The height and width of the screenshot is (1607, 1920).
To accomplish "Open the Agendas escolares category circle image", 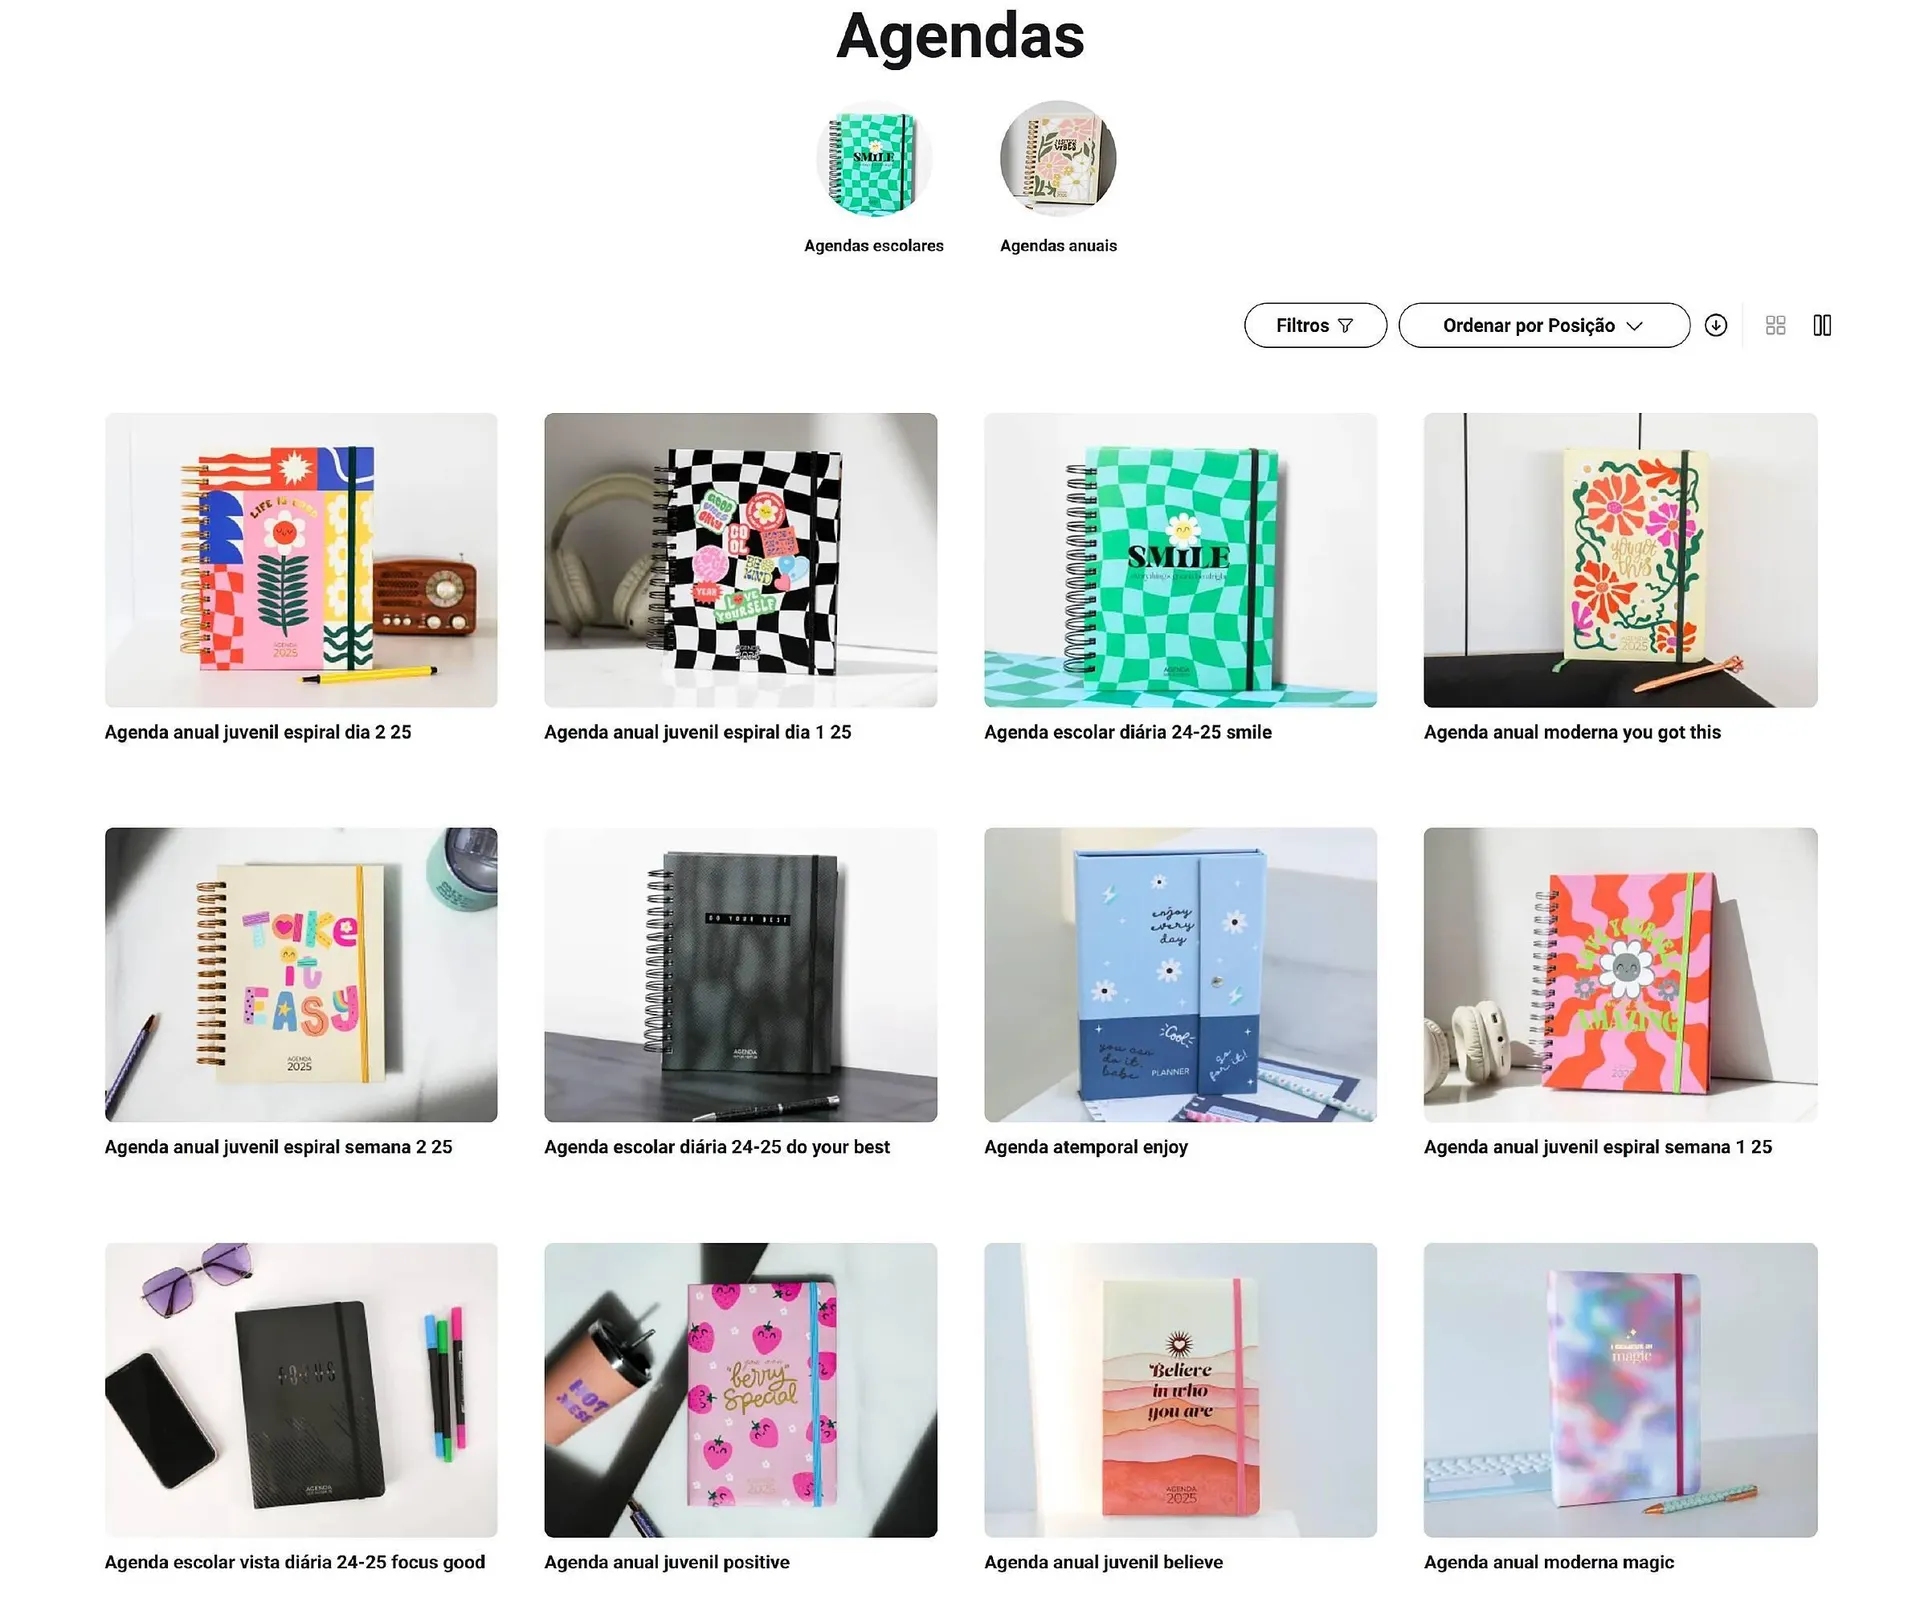I will [x=874, y=158].
